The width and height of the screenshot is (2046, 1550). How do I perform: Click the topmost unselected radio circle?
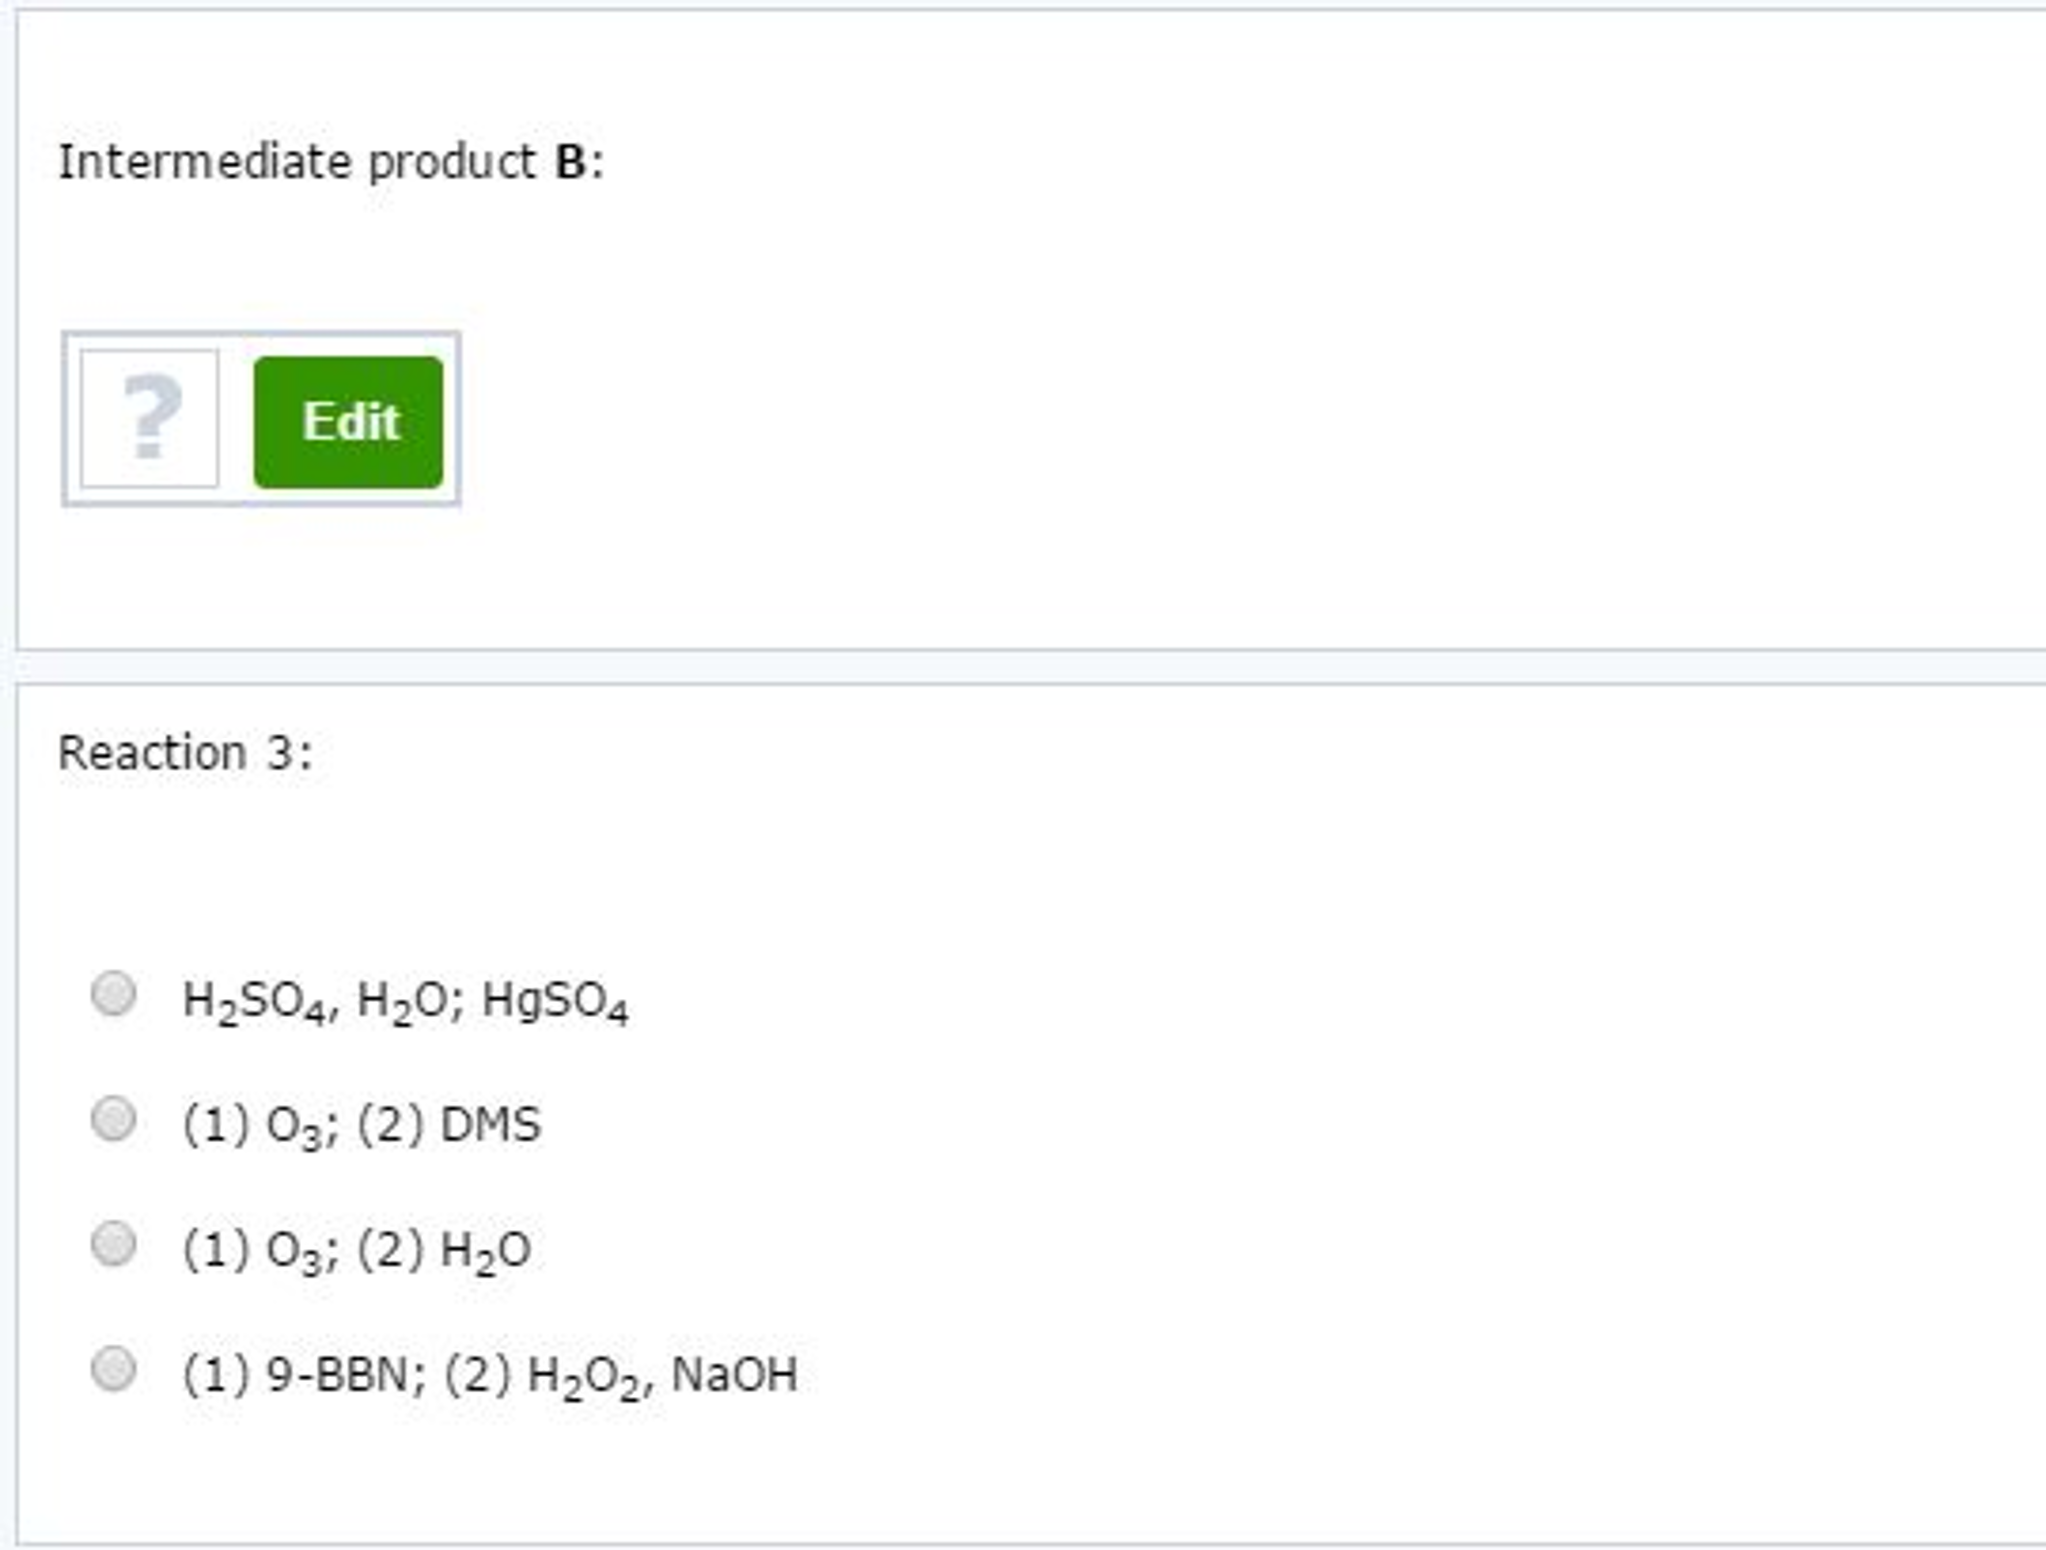click(113, 998)
